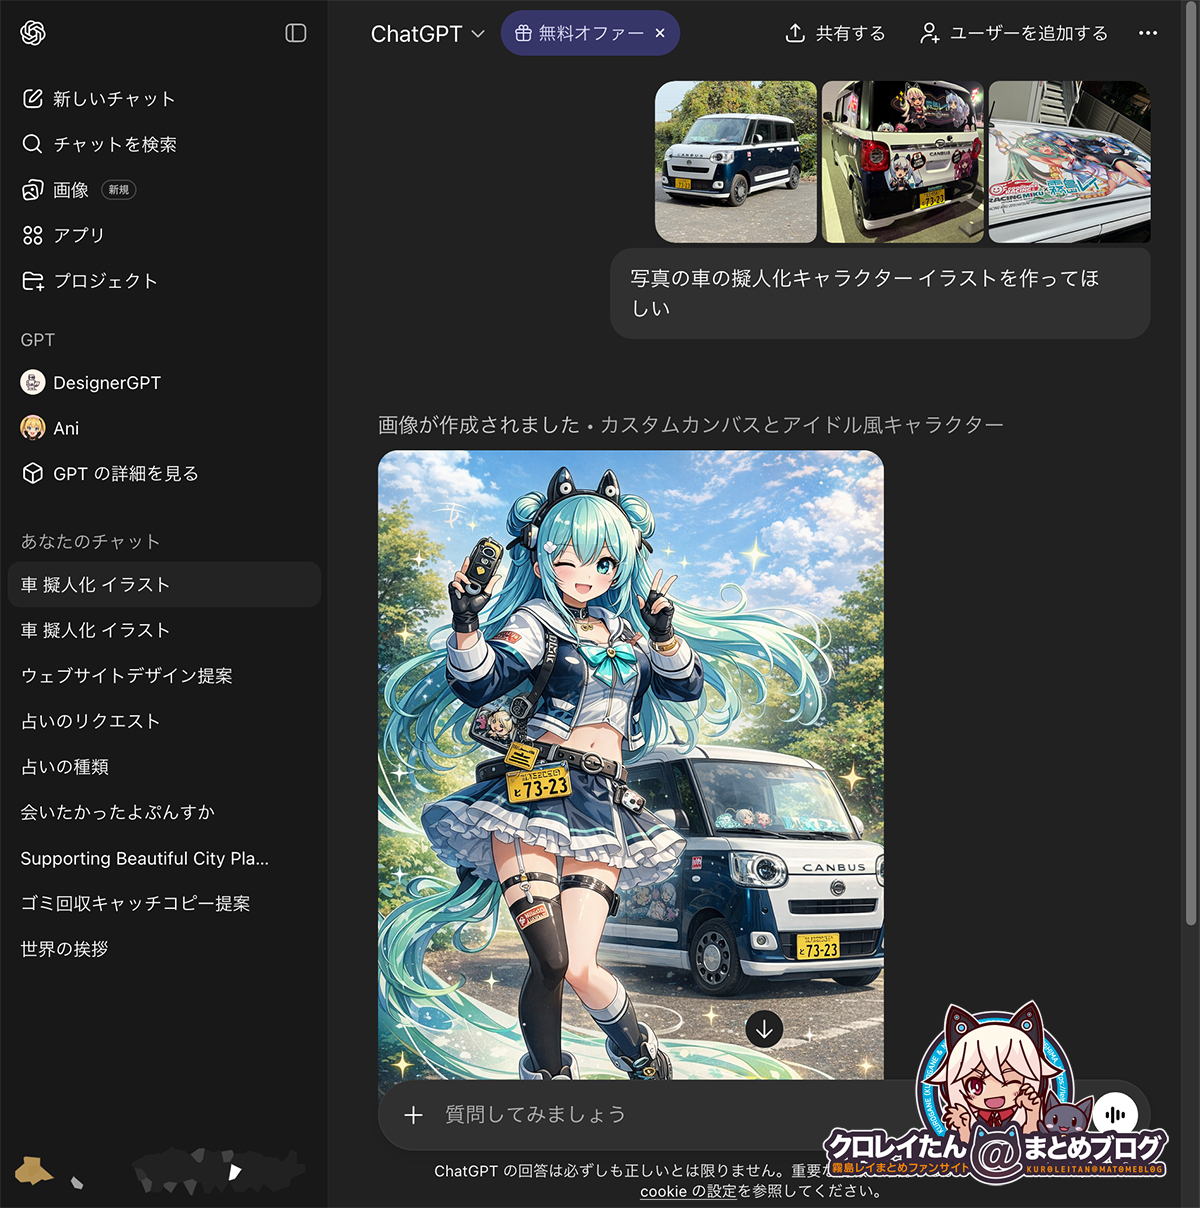Image resolution: width=1200 pixels, height=1208 pixels.
Task: Open the アプリ apps page
Action: [78, 235]
